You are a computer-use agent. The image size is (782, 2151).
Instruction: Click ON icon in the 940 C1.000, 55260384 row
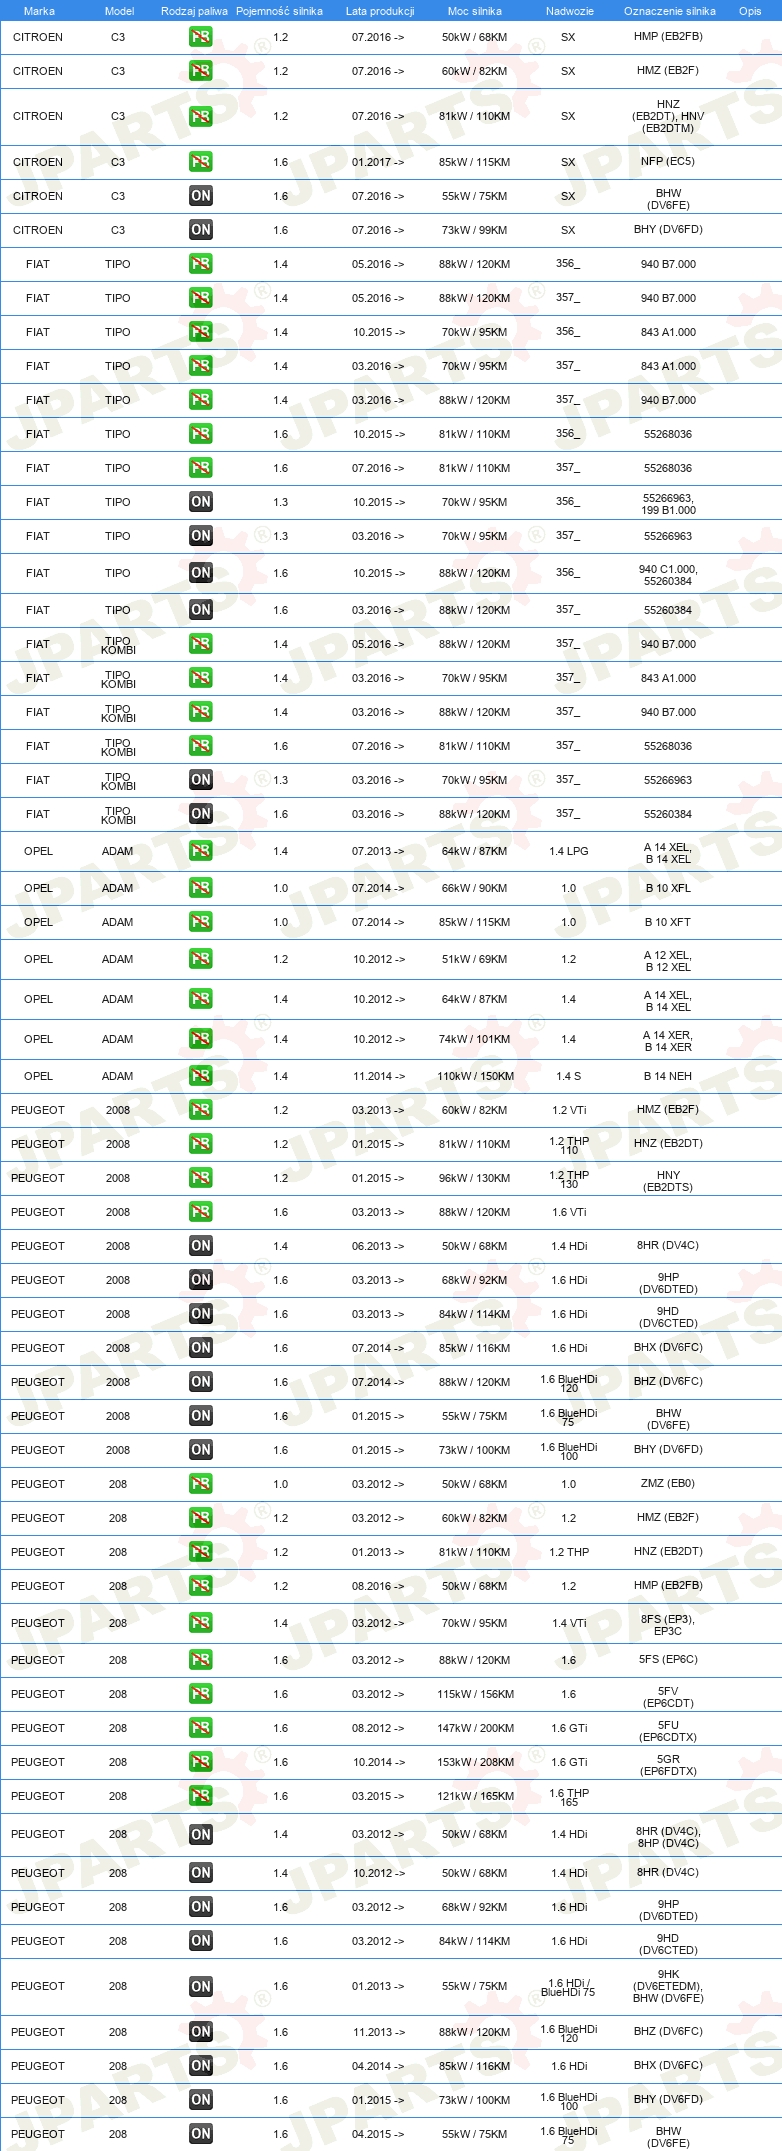201,573
